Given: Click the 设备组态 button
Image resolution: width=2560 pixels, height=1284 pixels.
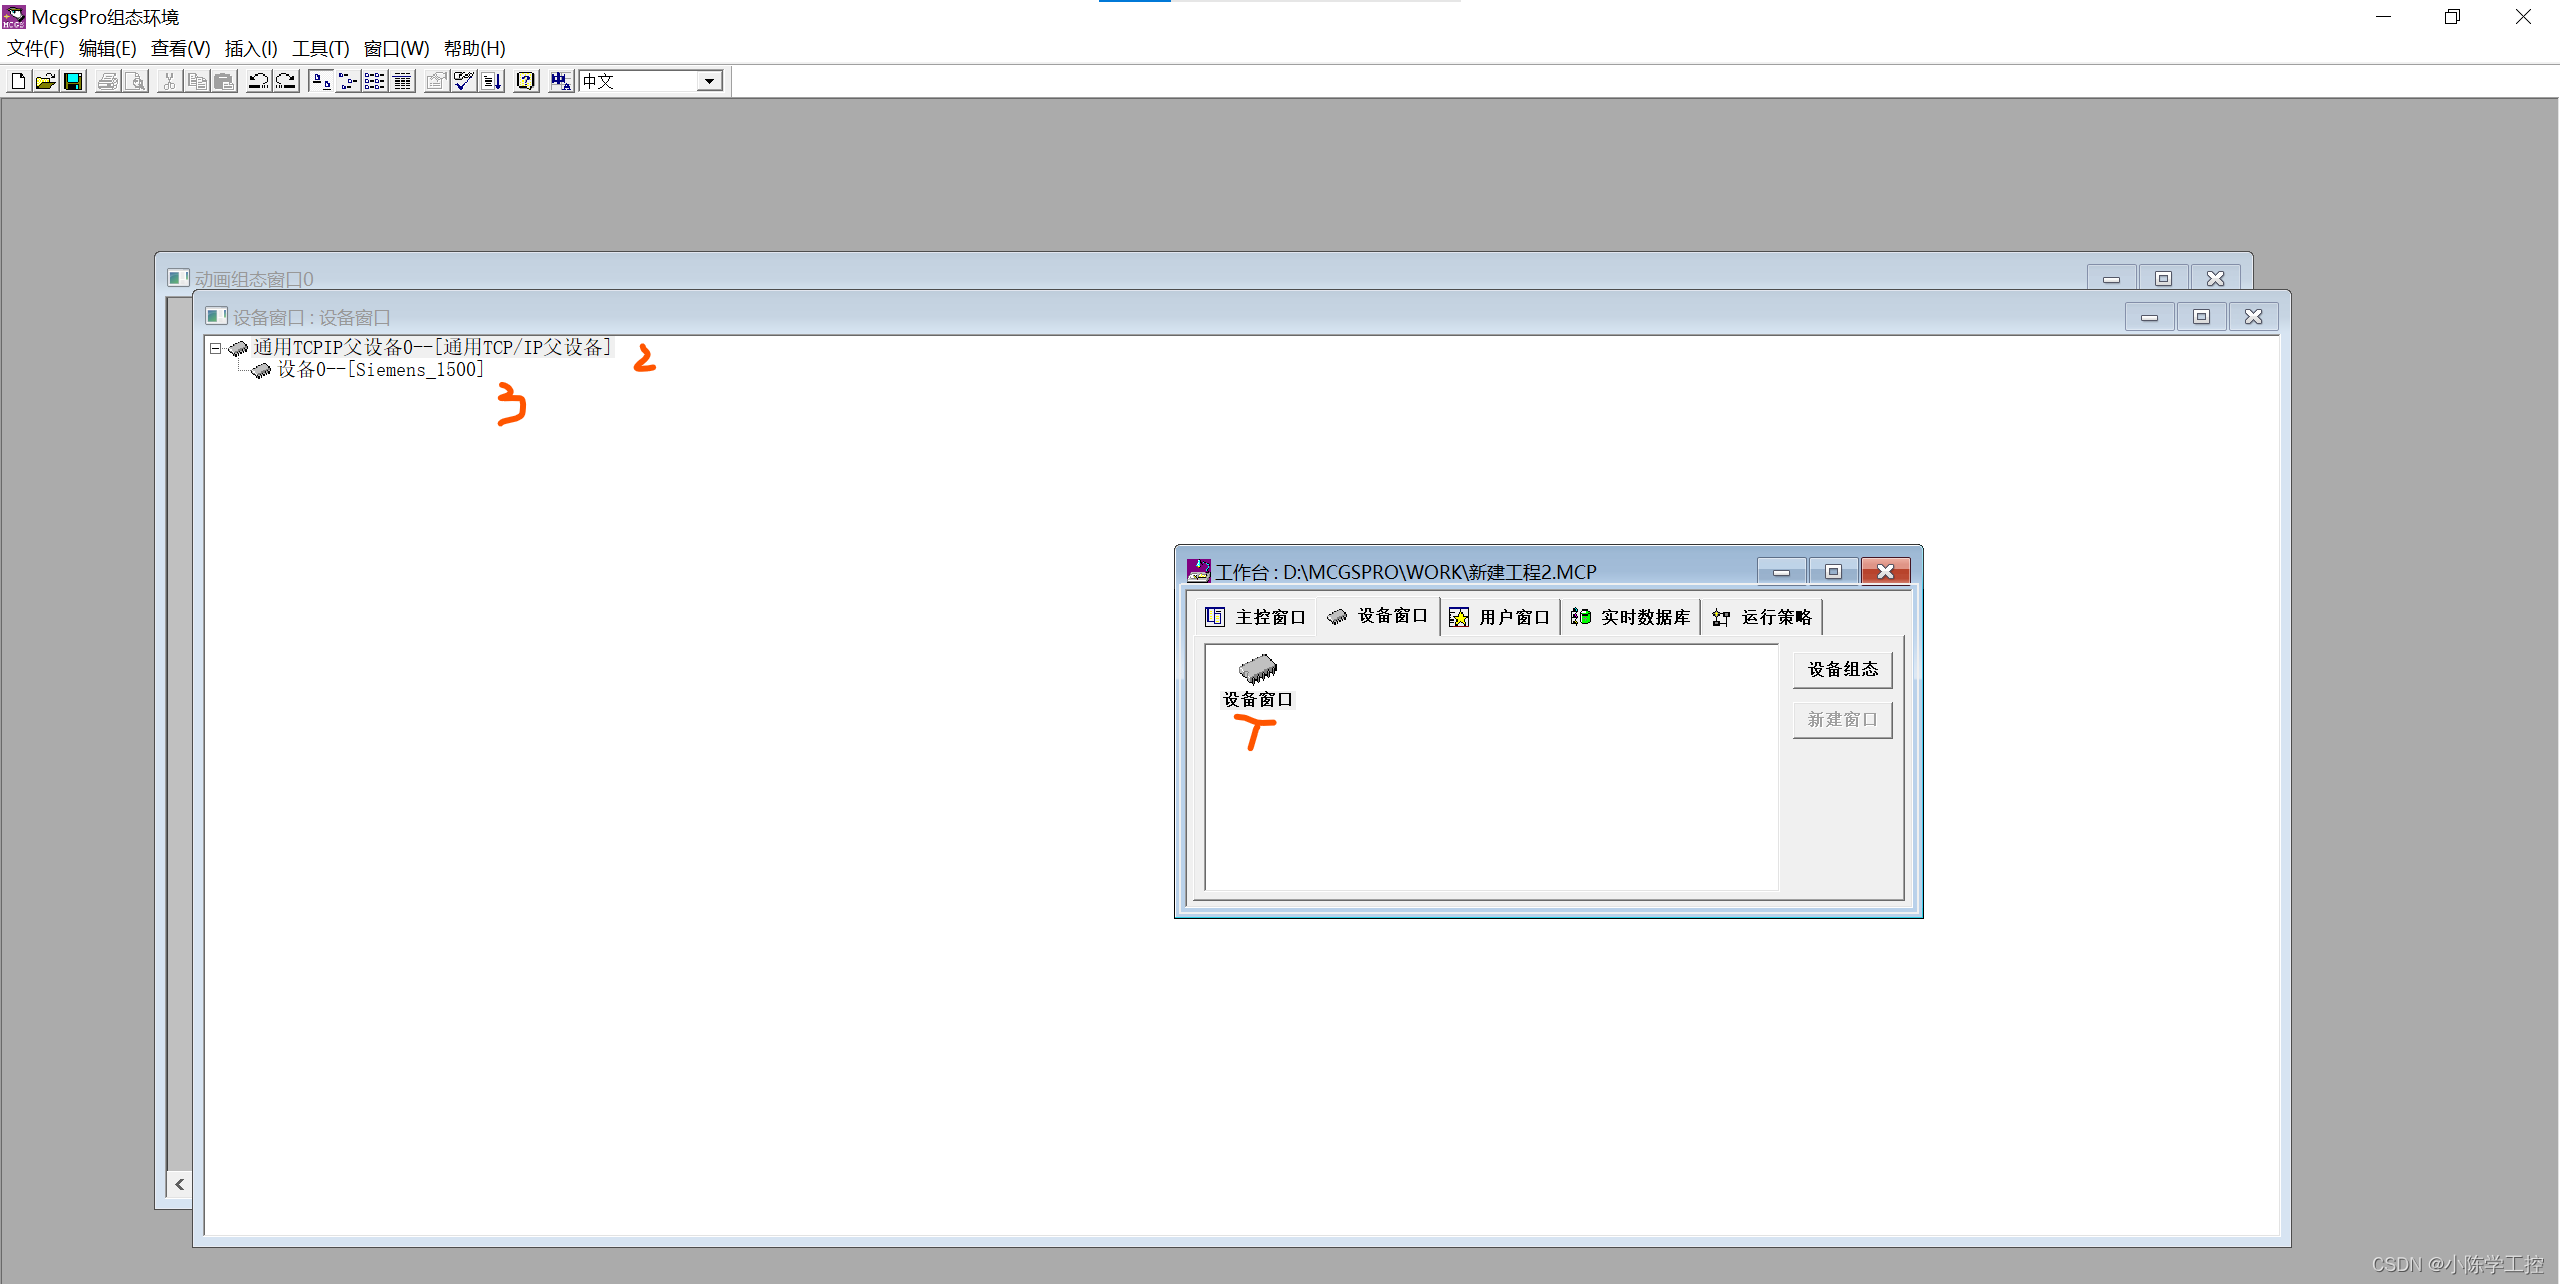Looking at the screenshot, I should pos(1842,669).
